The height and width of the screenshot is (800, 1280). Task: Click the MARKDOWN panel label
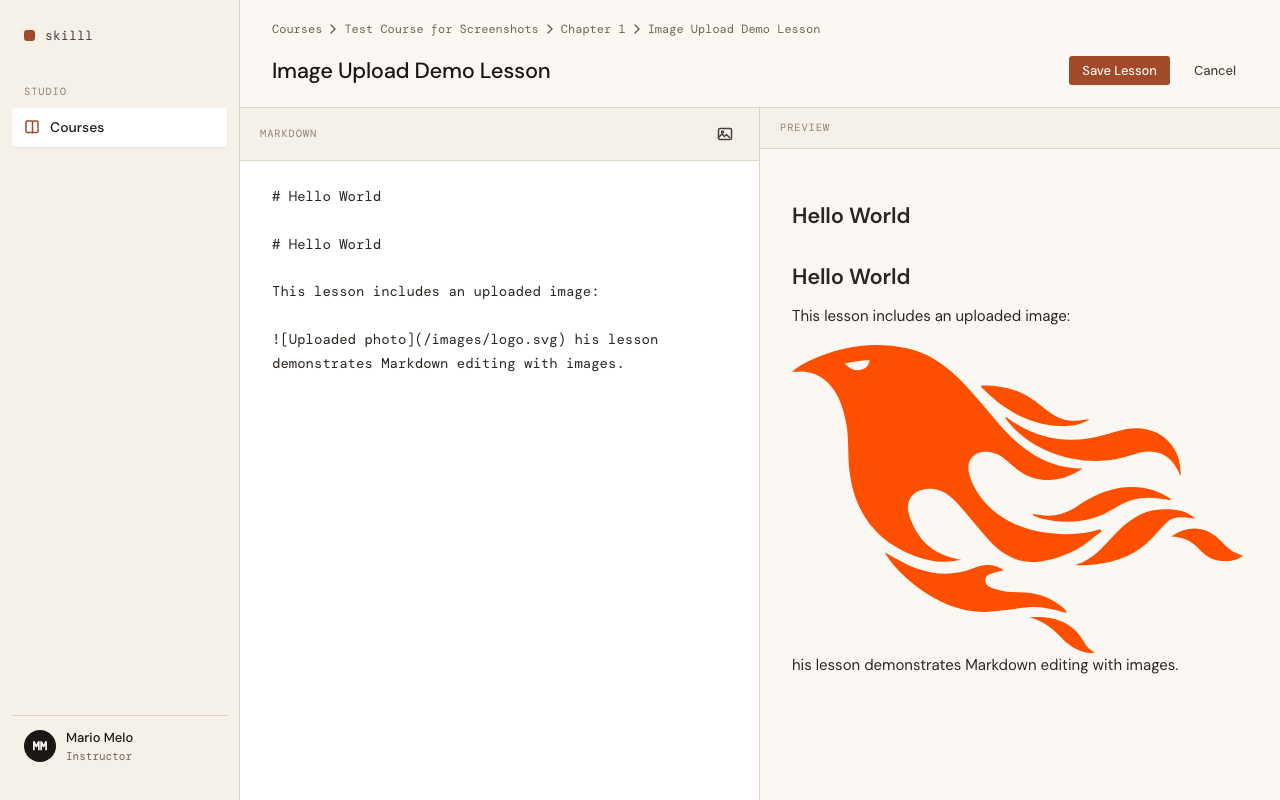(288, 134)
